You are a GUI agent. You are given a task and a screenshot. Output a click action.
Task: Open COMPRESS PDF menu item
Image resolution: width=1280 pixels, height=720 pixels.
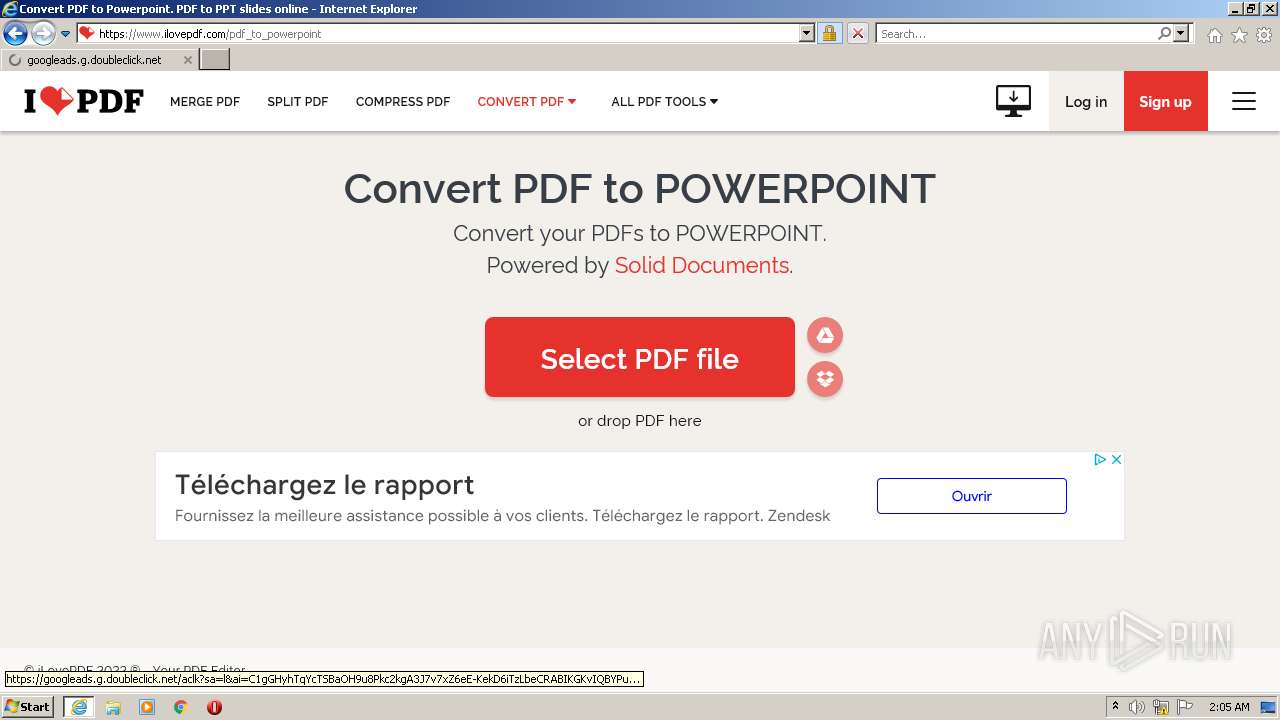point(403,101)
